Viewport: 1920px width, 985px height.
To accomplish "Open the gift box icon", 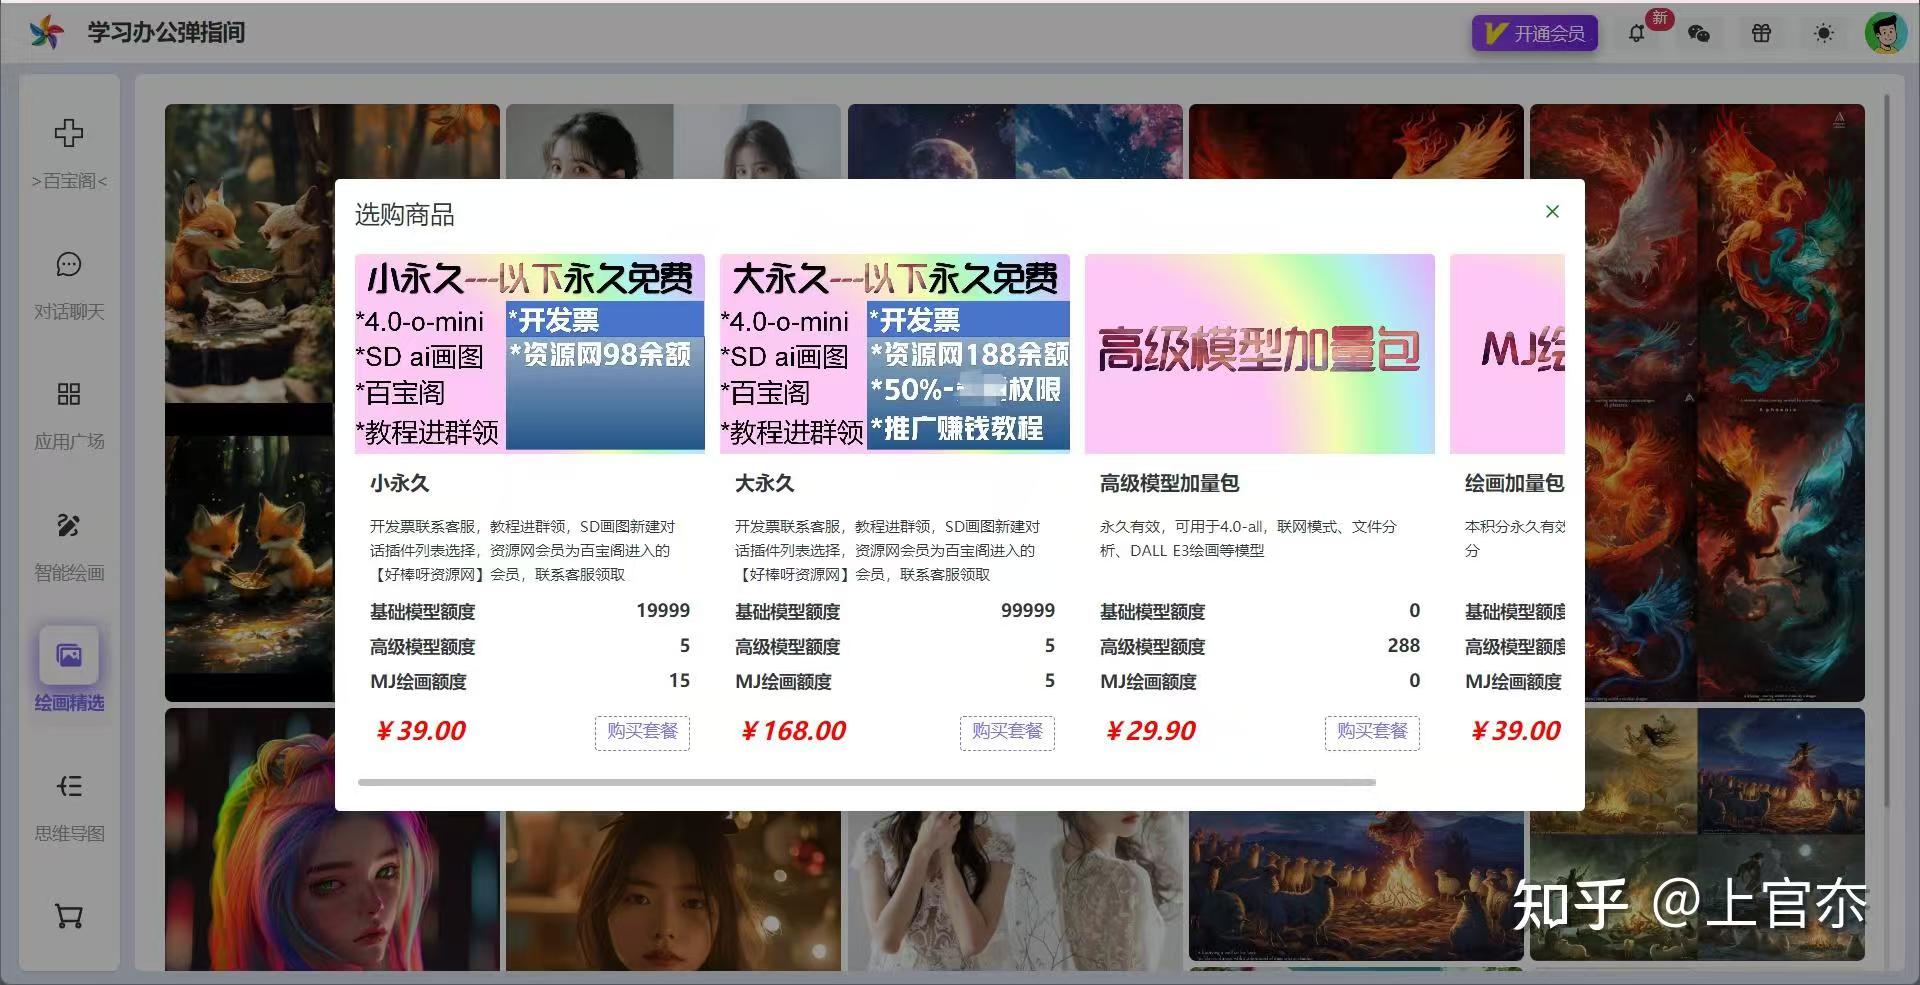I will pos(1761,33).
